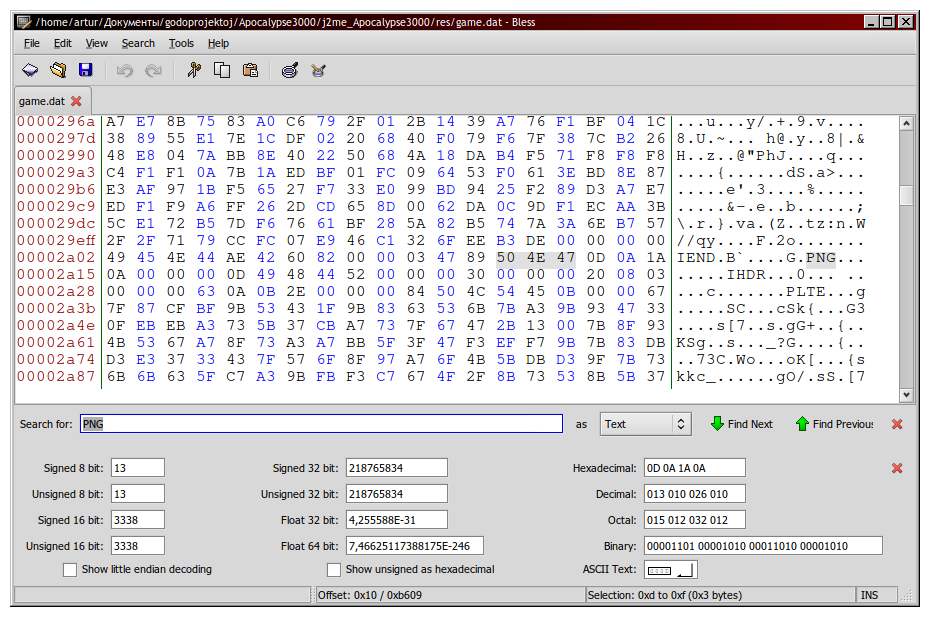Click the scrollbar up arrow in the hex view
This screenshot has height=617, width=930.
click(906, 123)
